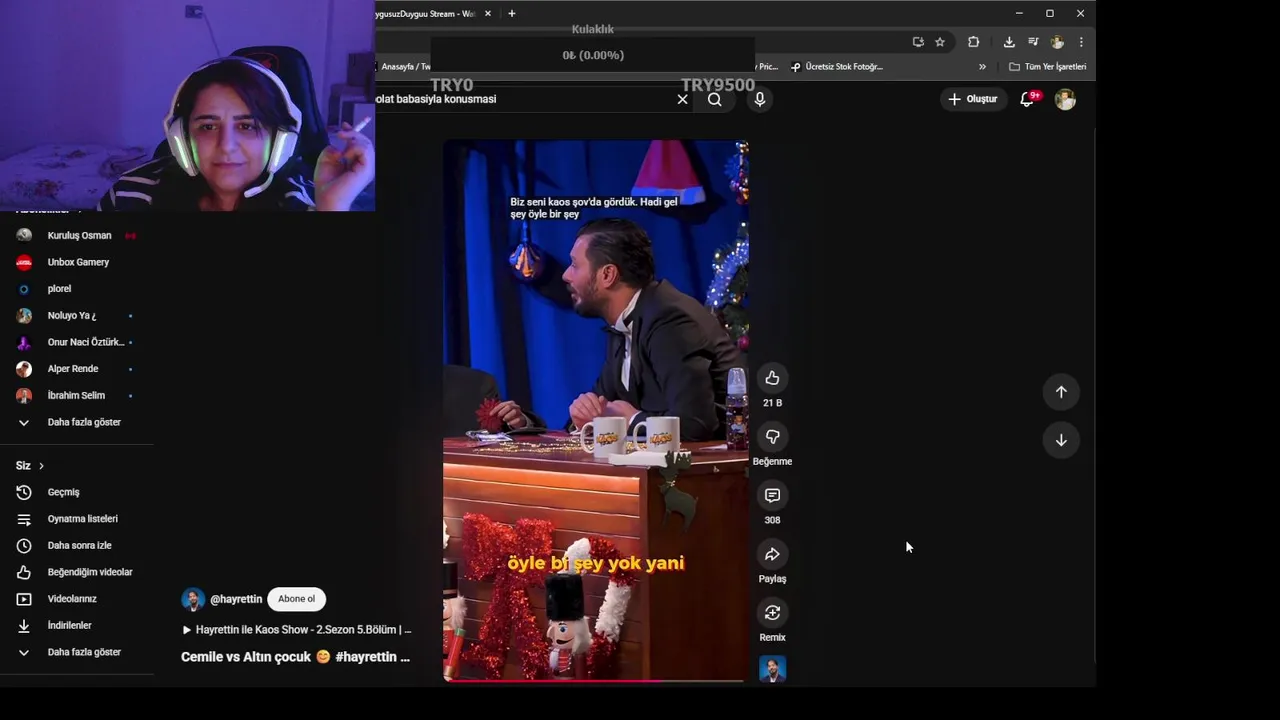Go to previous Short with up arrow

[x=1061, y=392]
